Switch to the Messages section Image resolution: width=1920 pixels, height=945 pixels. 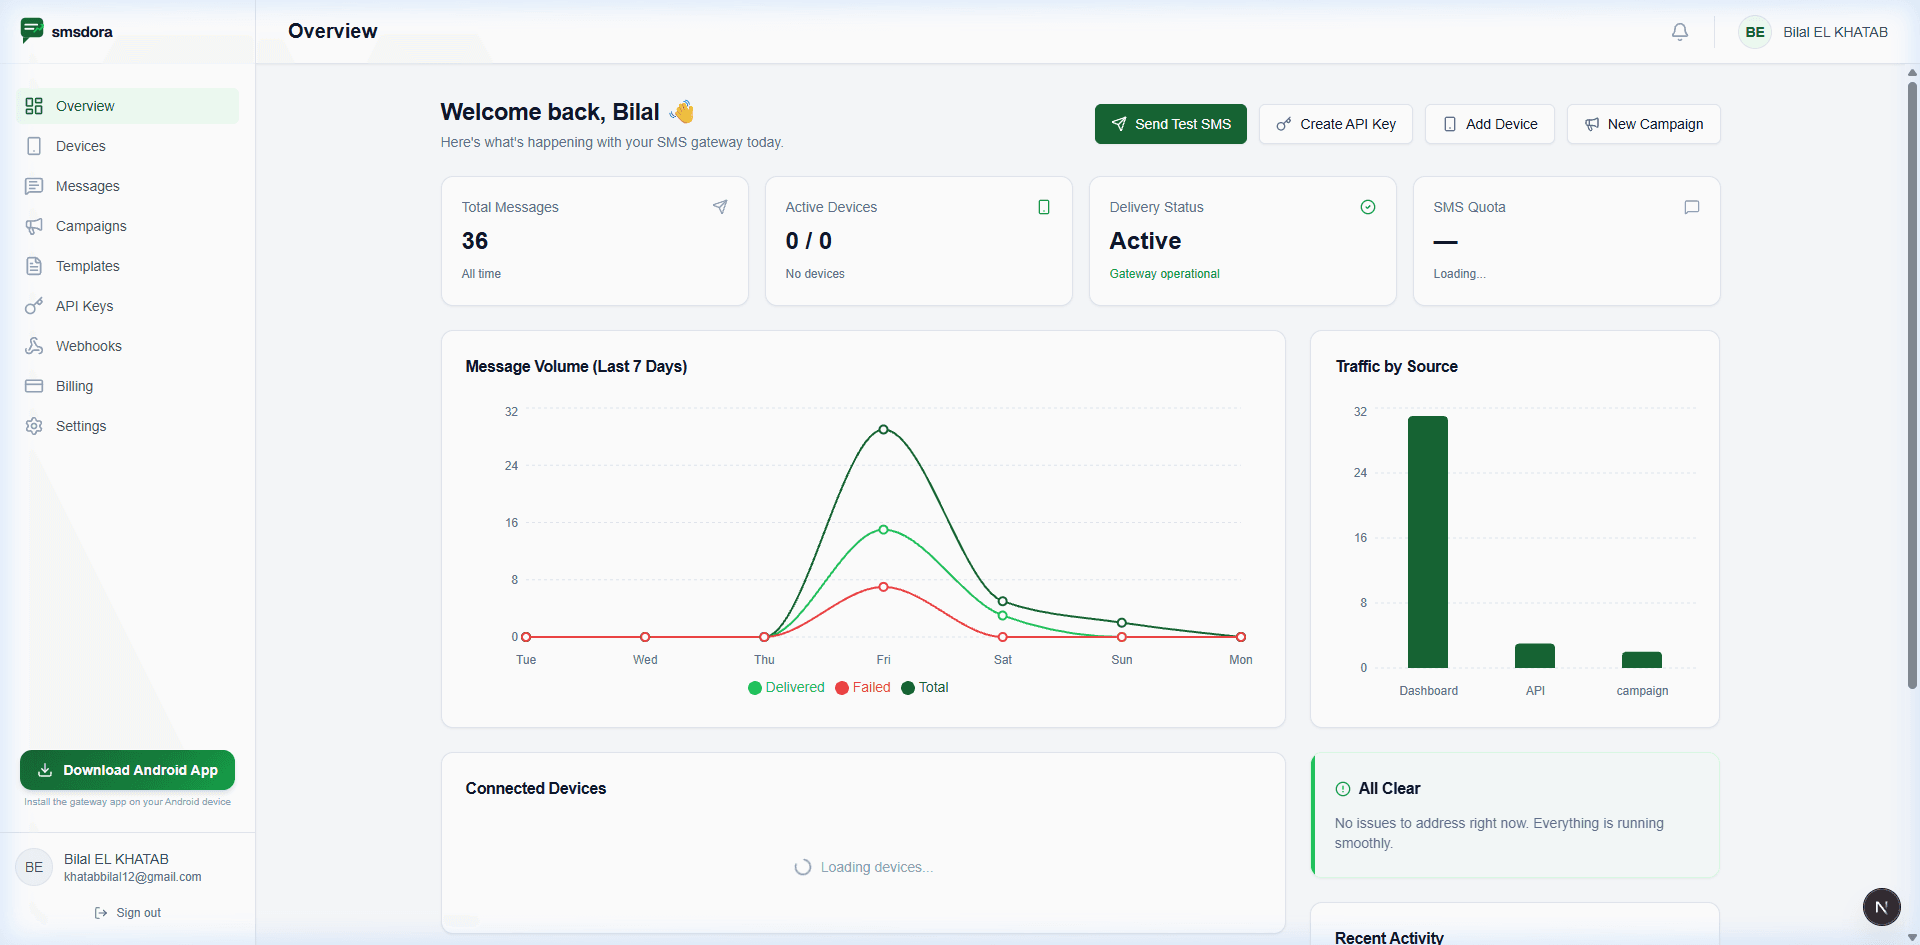85,186
